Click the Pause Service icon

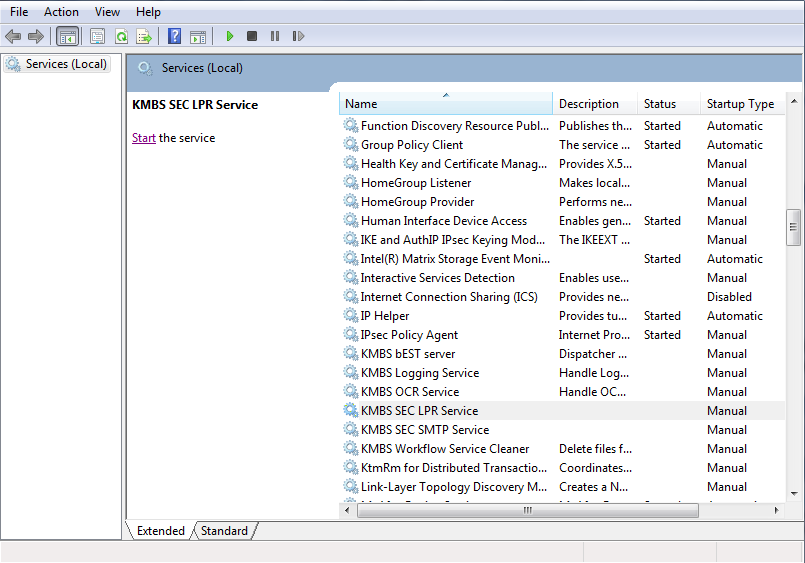point(275,36)
